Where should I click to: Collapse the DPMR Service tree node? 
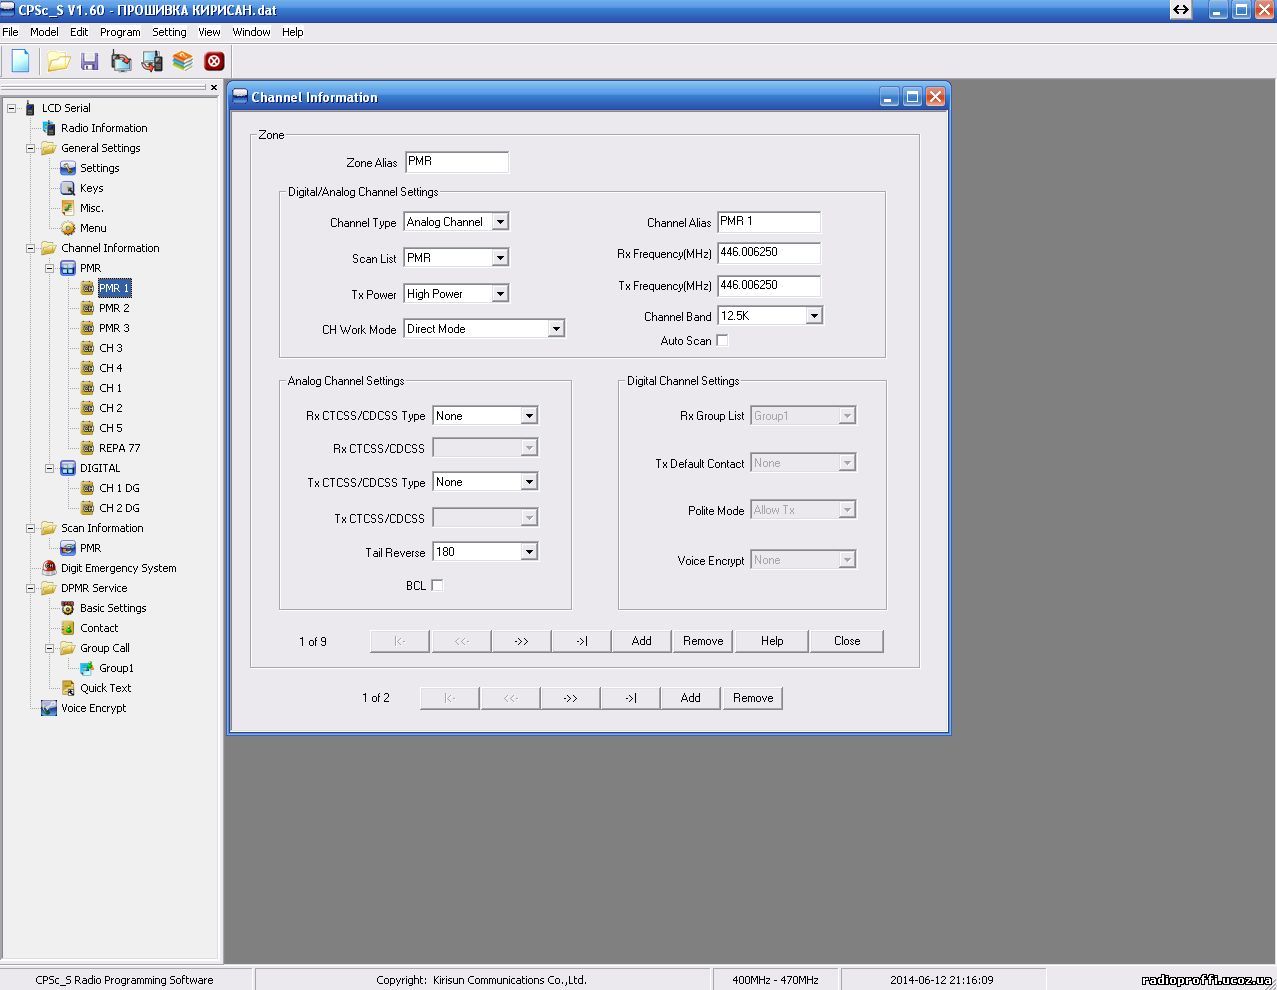[x=31, y=588]
